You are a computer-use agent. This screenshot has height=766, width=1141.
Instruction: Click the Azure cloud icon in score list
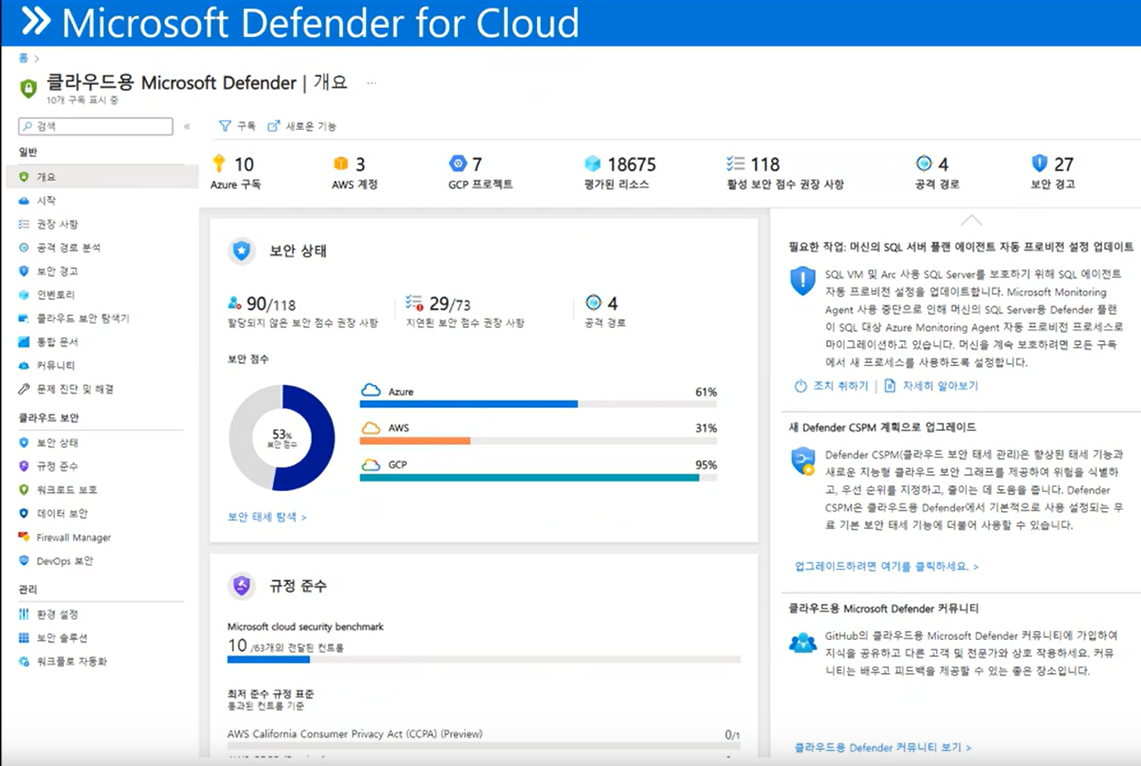[371, 391]
